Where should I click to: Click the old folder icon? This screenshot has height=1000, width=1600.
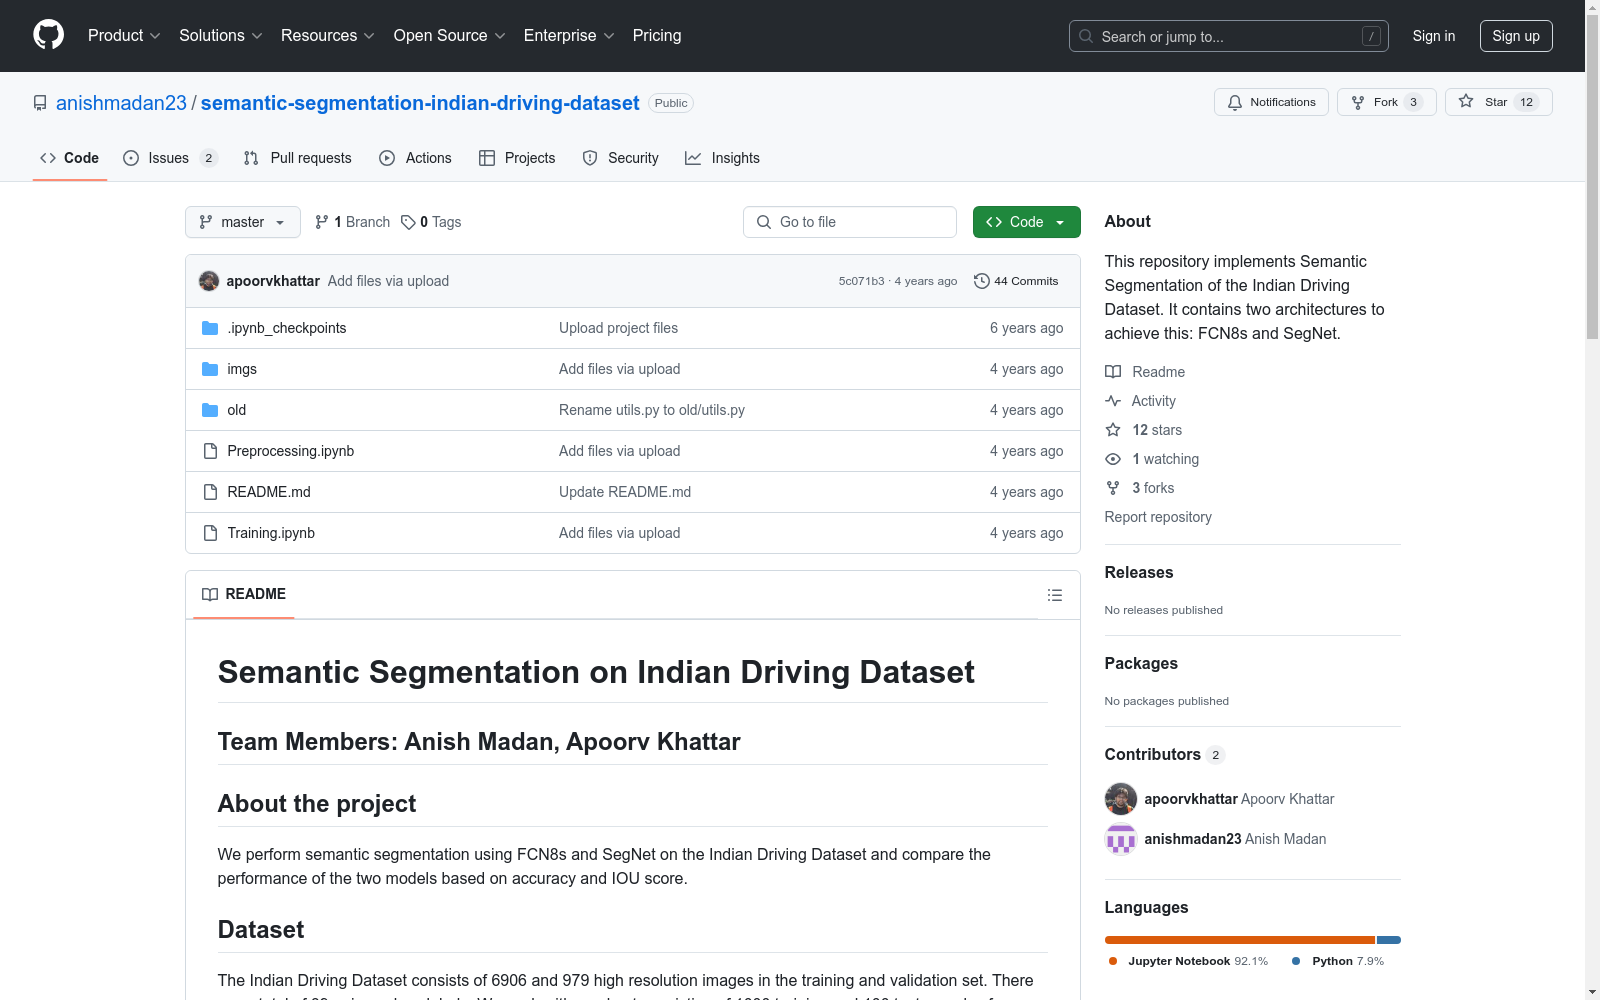(x=210, y=410)
